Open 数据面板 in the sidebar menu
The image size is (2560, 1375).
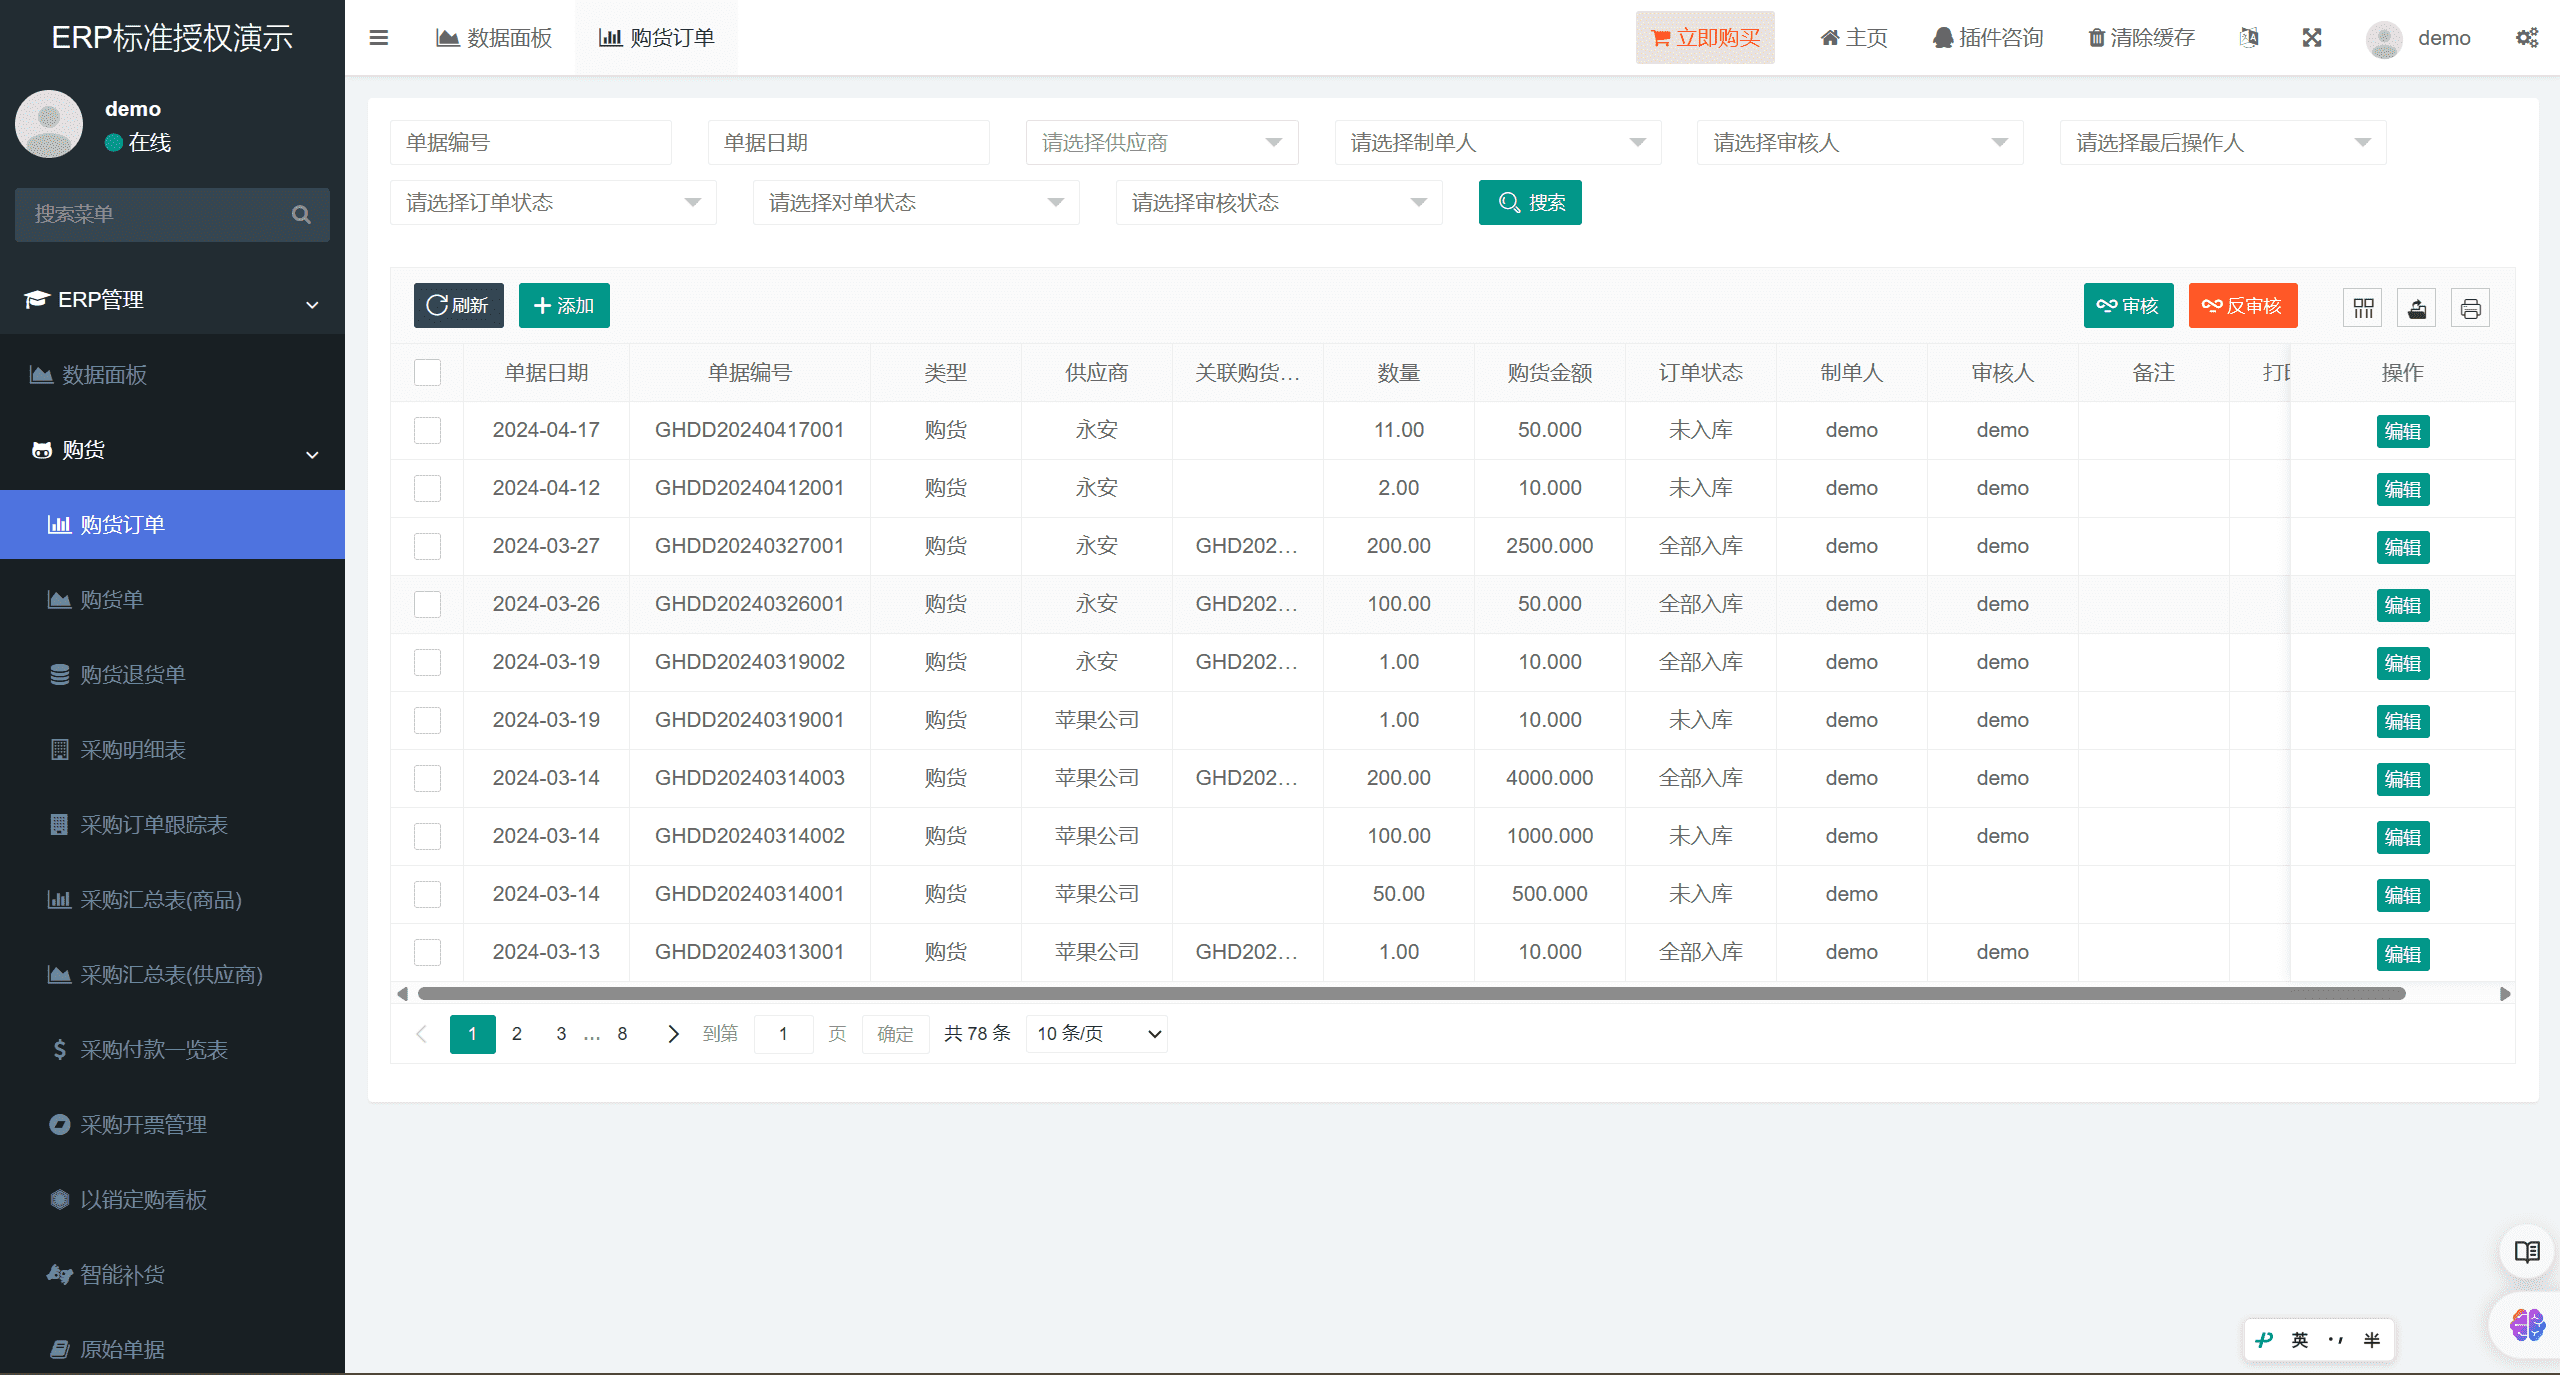click(172, 375)
